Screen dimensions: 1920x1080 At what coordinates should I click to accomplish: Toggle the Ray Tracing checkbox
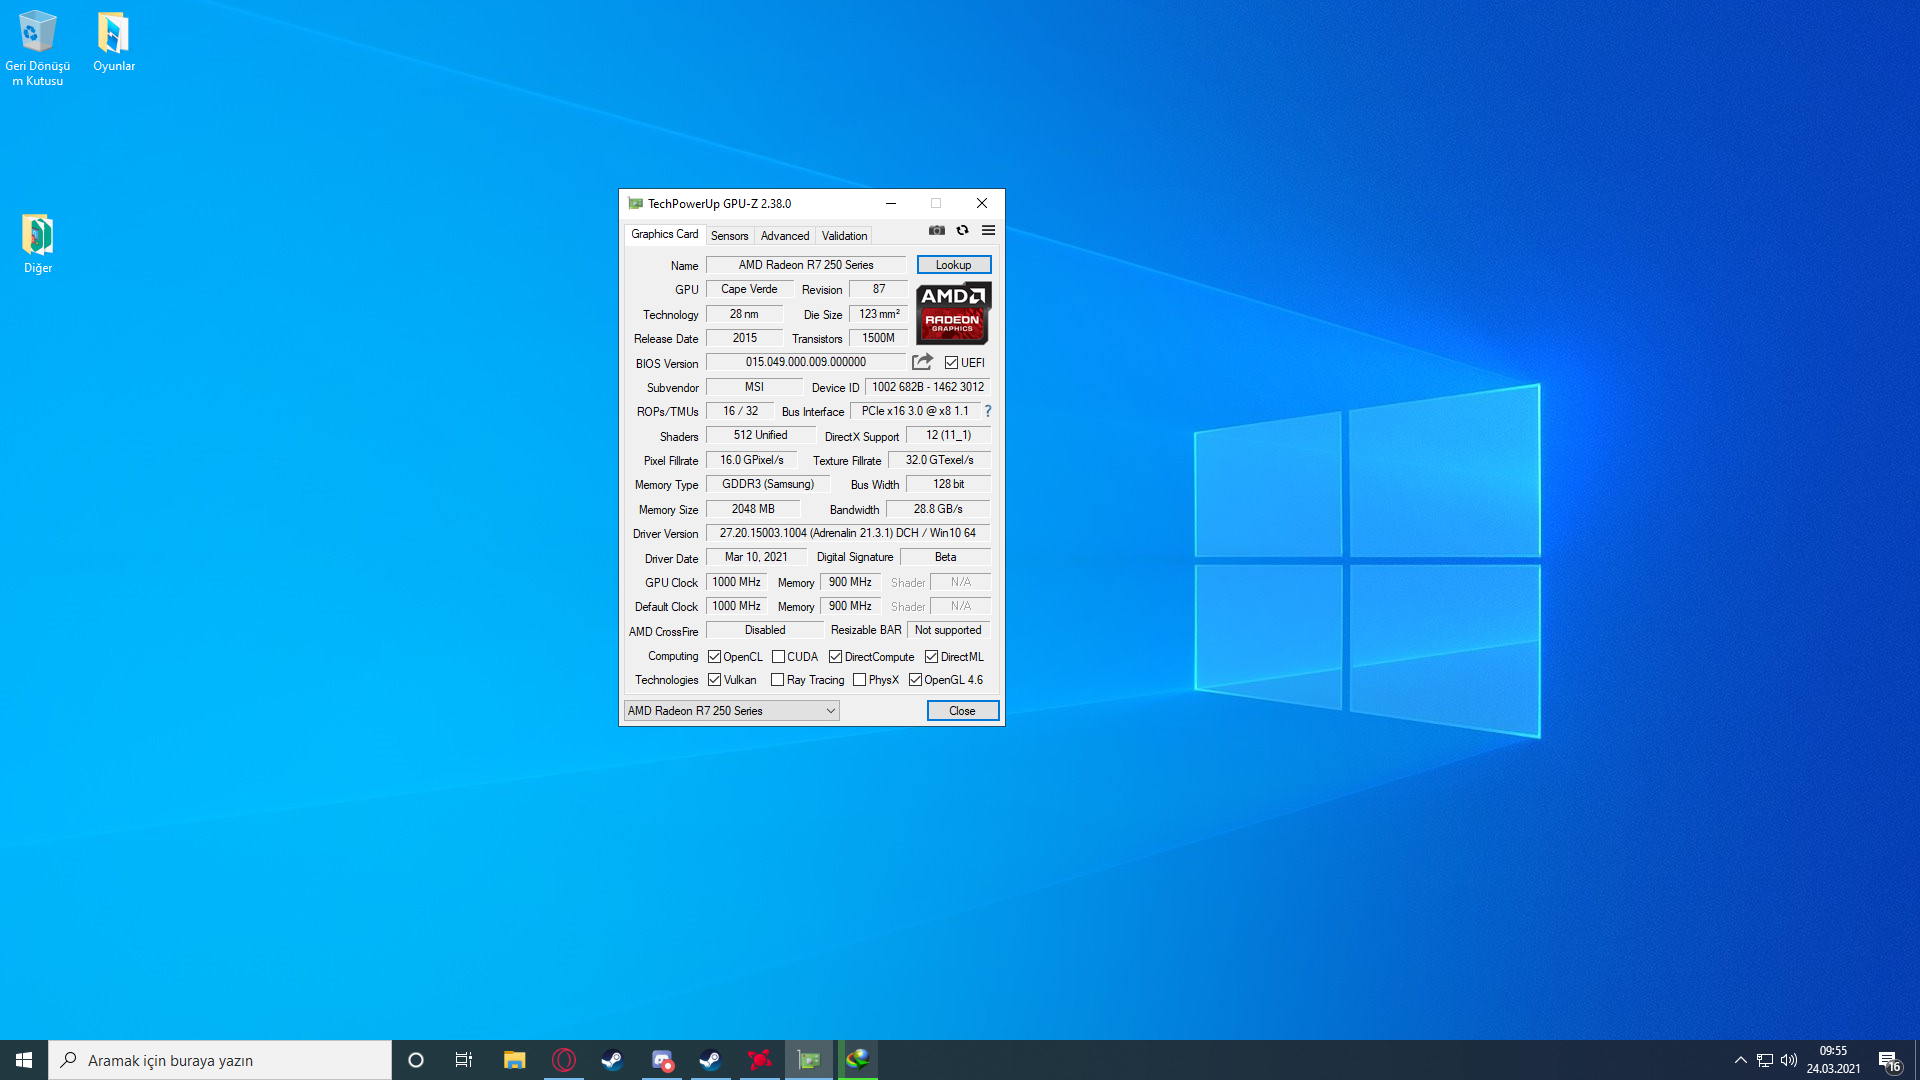[777, 680]
